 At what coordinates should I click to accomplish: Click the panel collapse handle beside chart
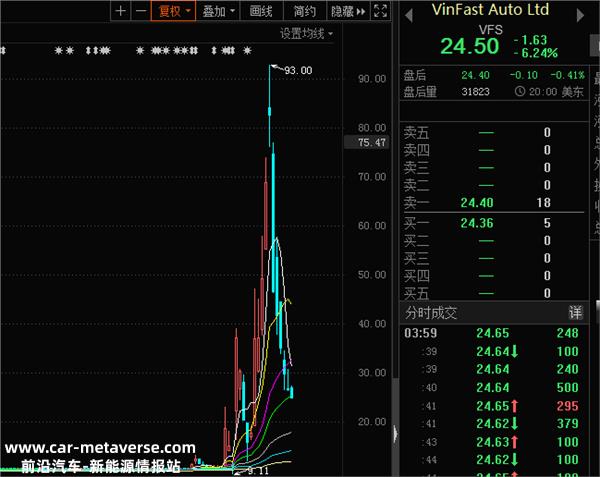point(395,434)
